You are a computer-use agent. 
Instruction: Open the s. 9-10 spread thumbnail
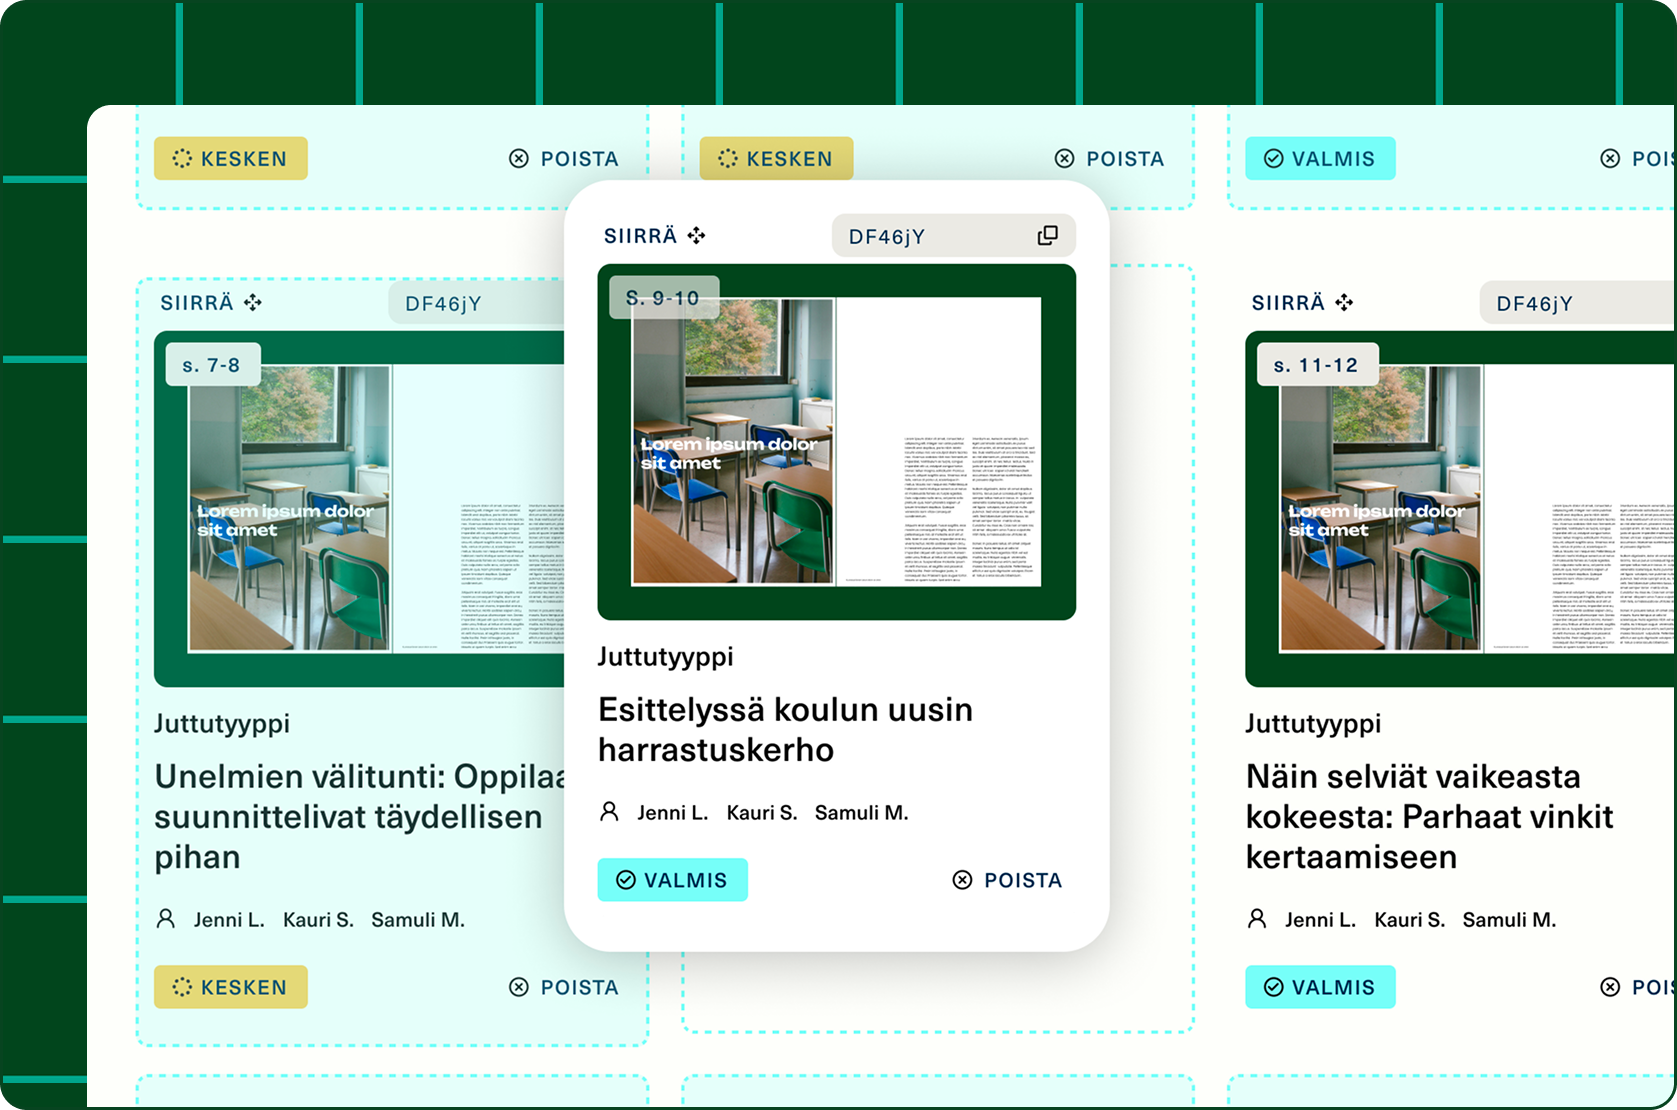pos(836,442)
